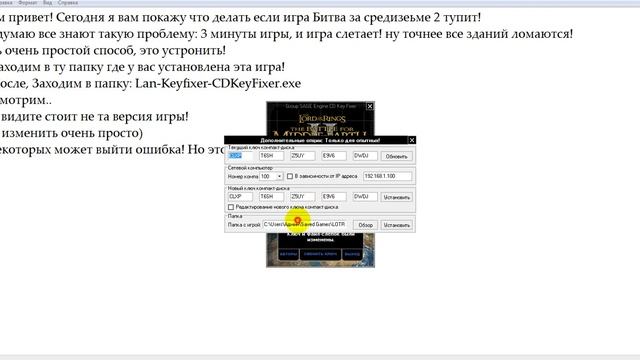Screen dimensions: 640x360
Task: Click new key field CLXP
Action: click(240, 196)
